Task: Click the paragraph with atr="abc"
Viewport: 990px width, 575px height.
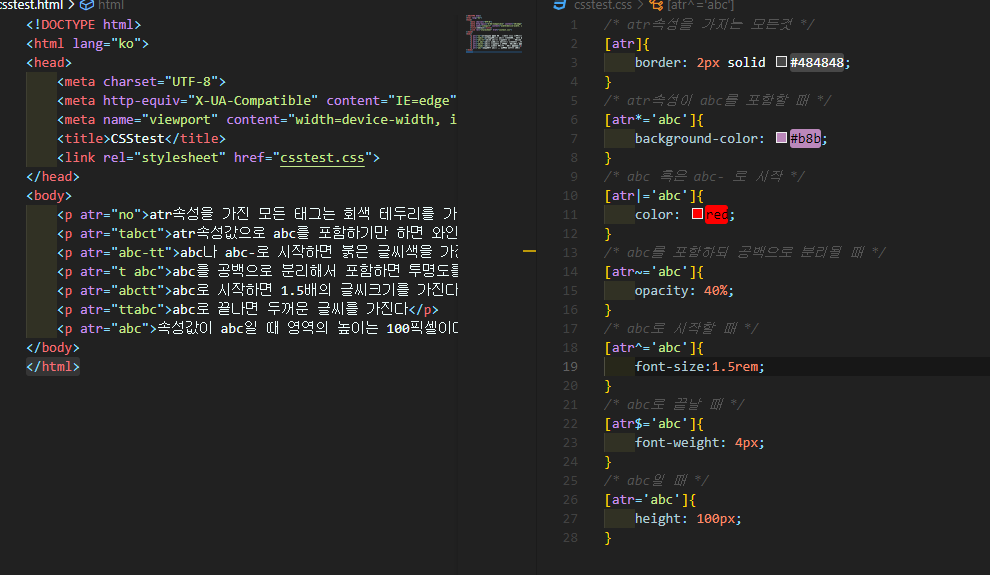Action: (x=256, y=328)
